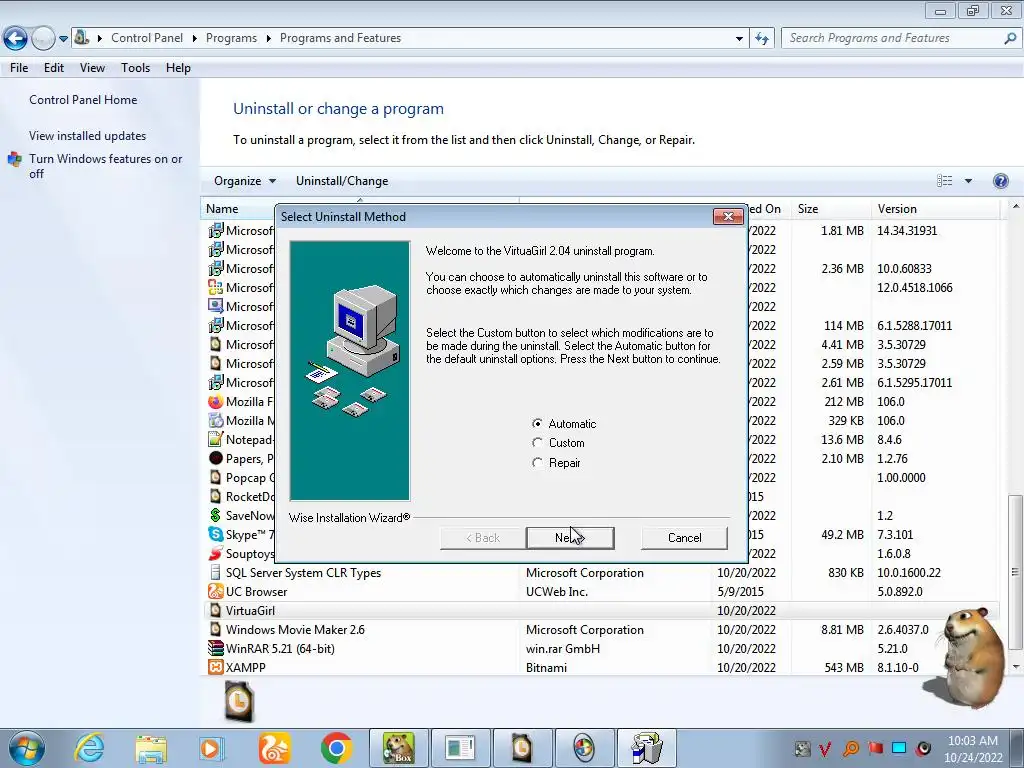Click the list vertical scrollbar thumb

(x=1014, y=571)
